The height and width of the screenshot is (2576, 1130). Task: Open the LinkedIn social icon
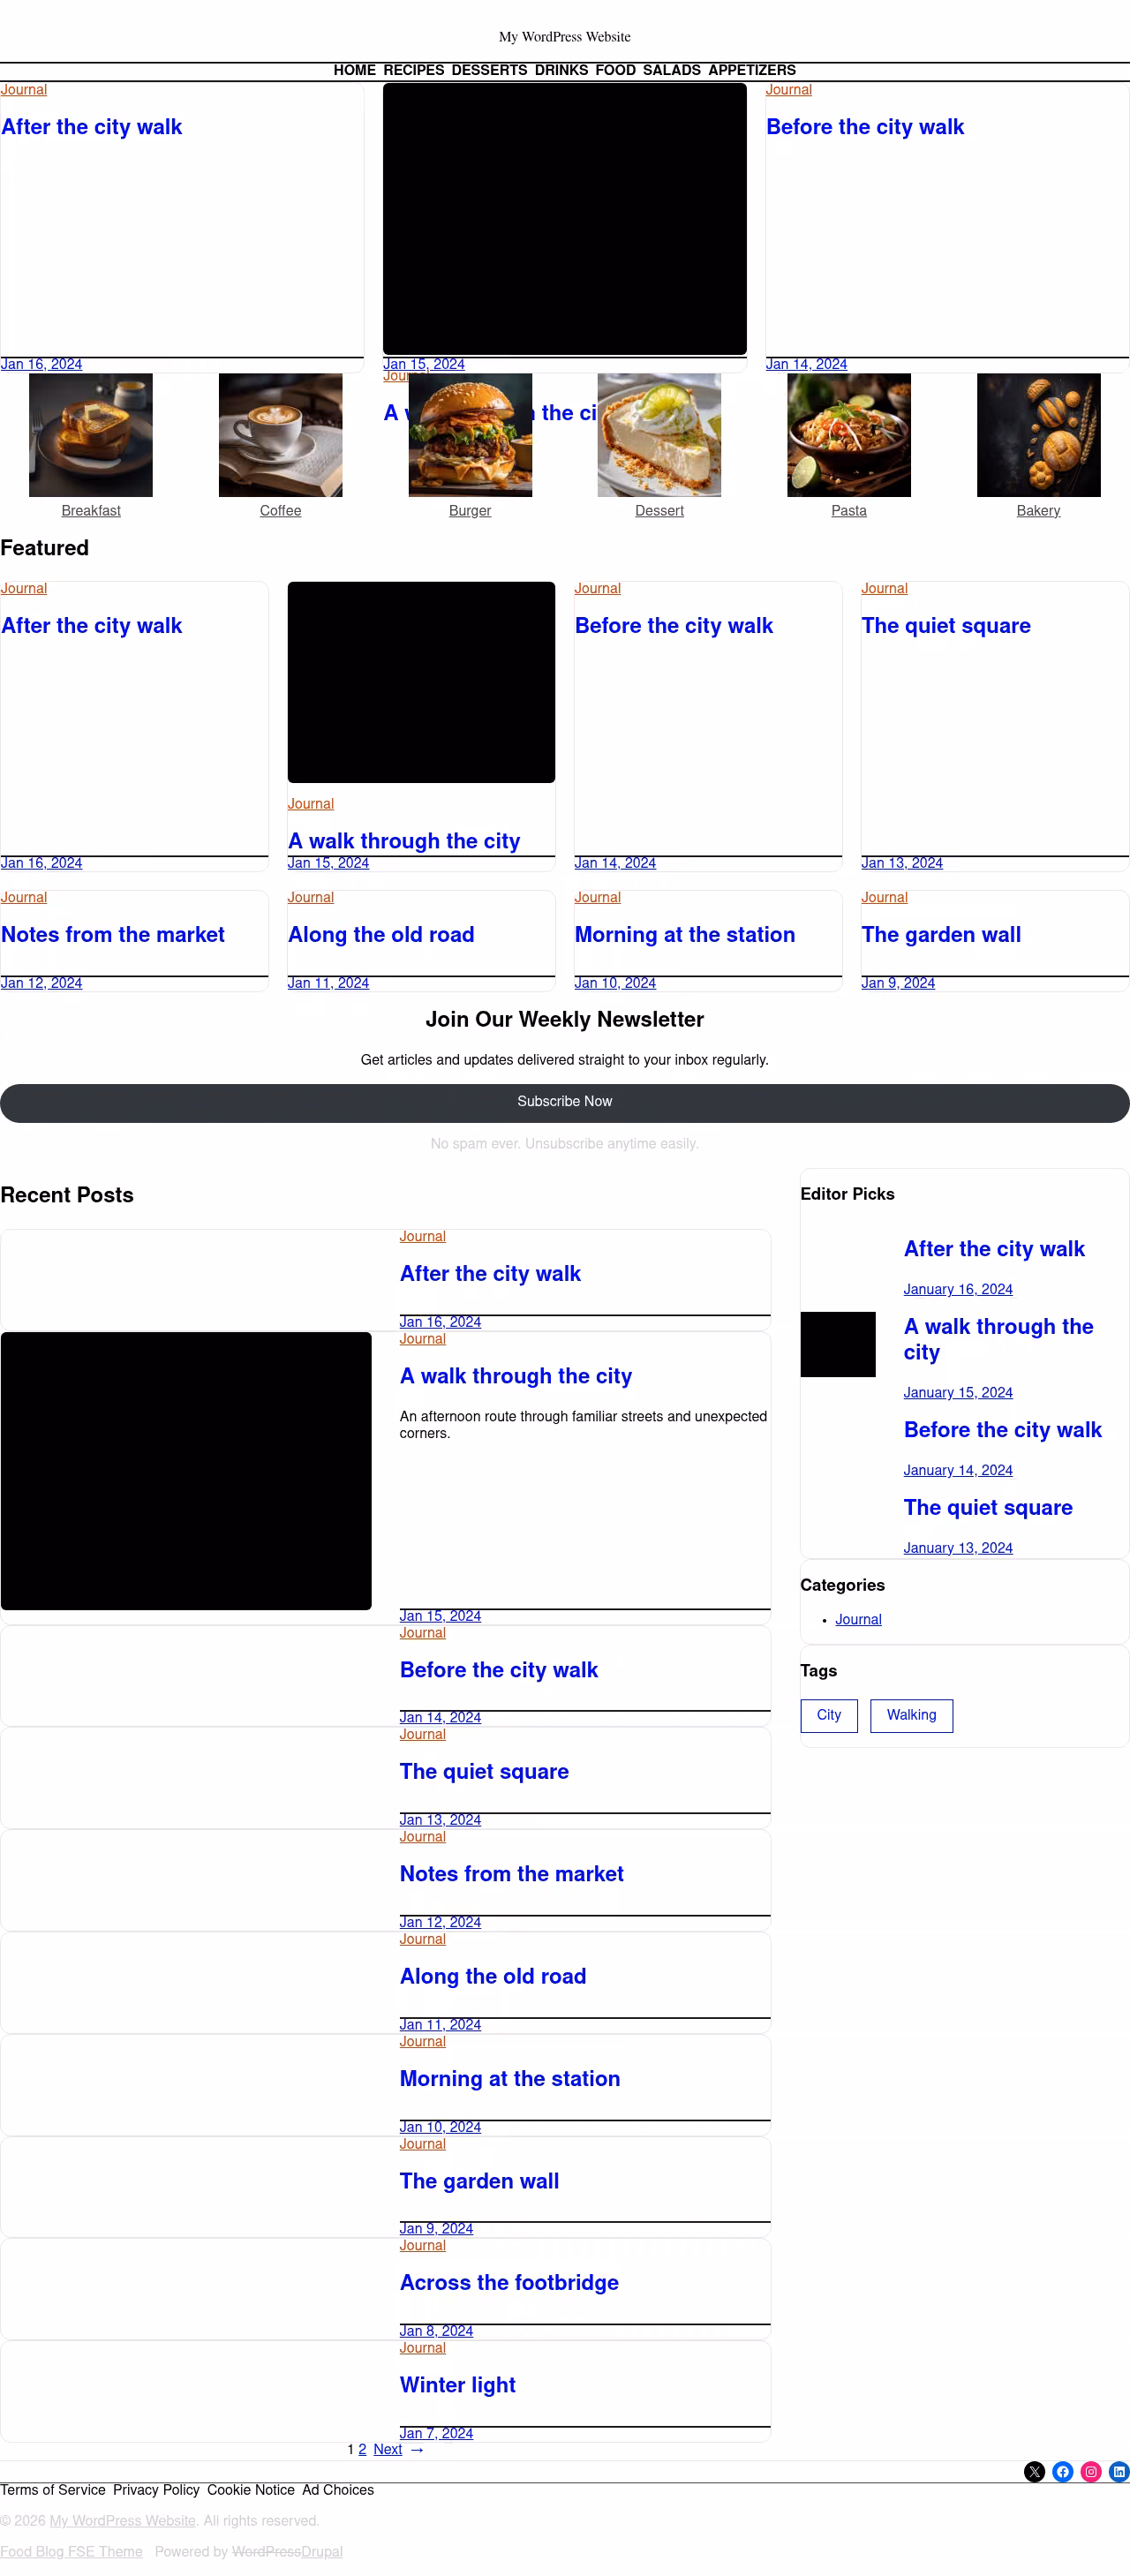1119,2471
